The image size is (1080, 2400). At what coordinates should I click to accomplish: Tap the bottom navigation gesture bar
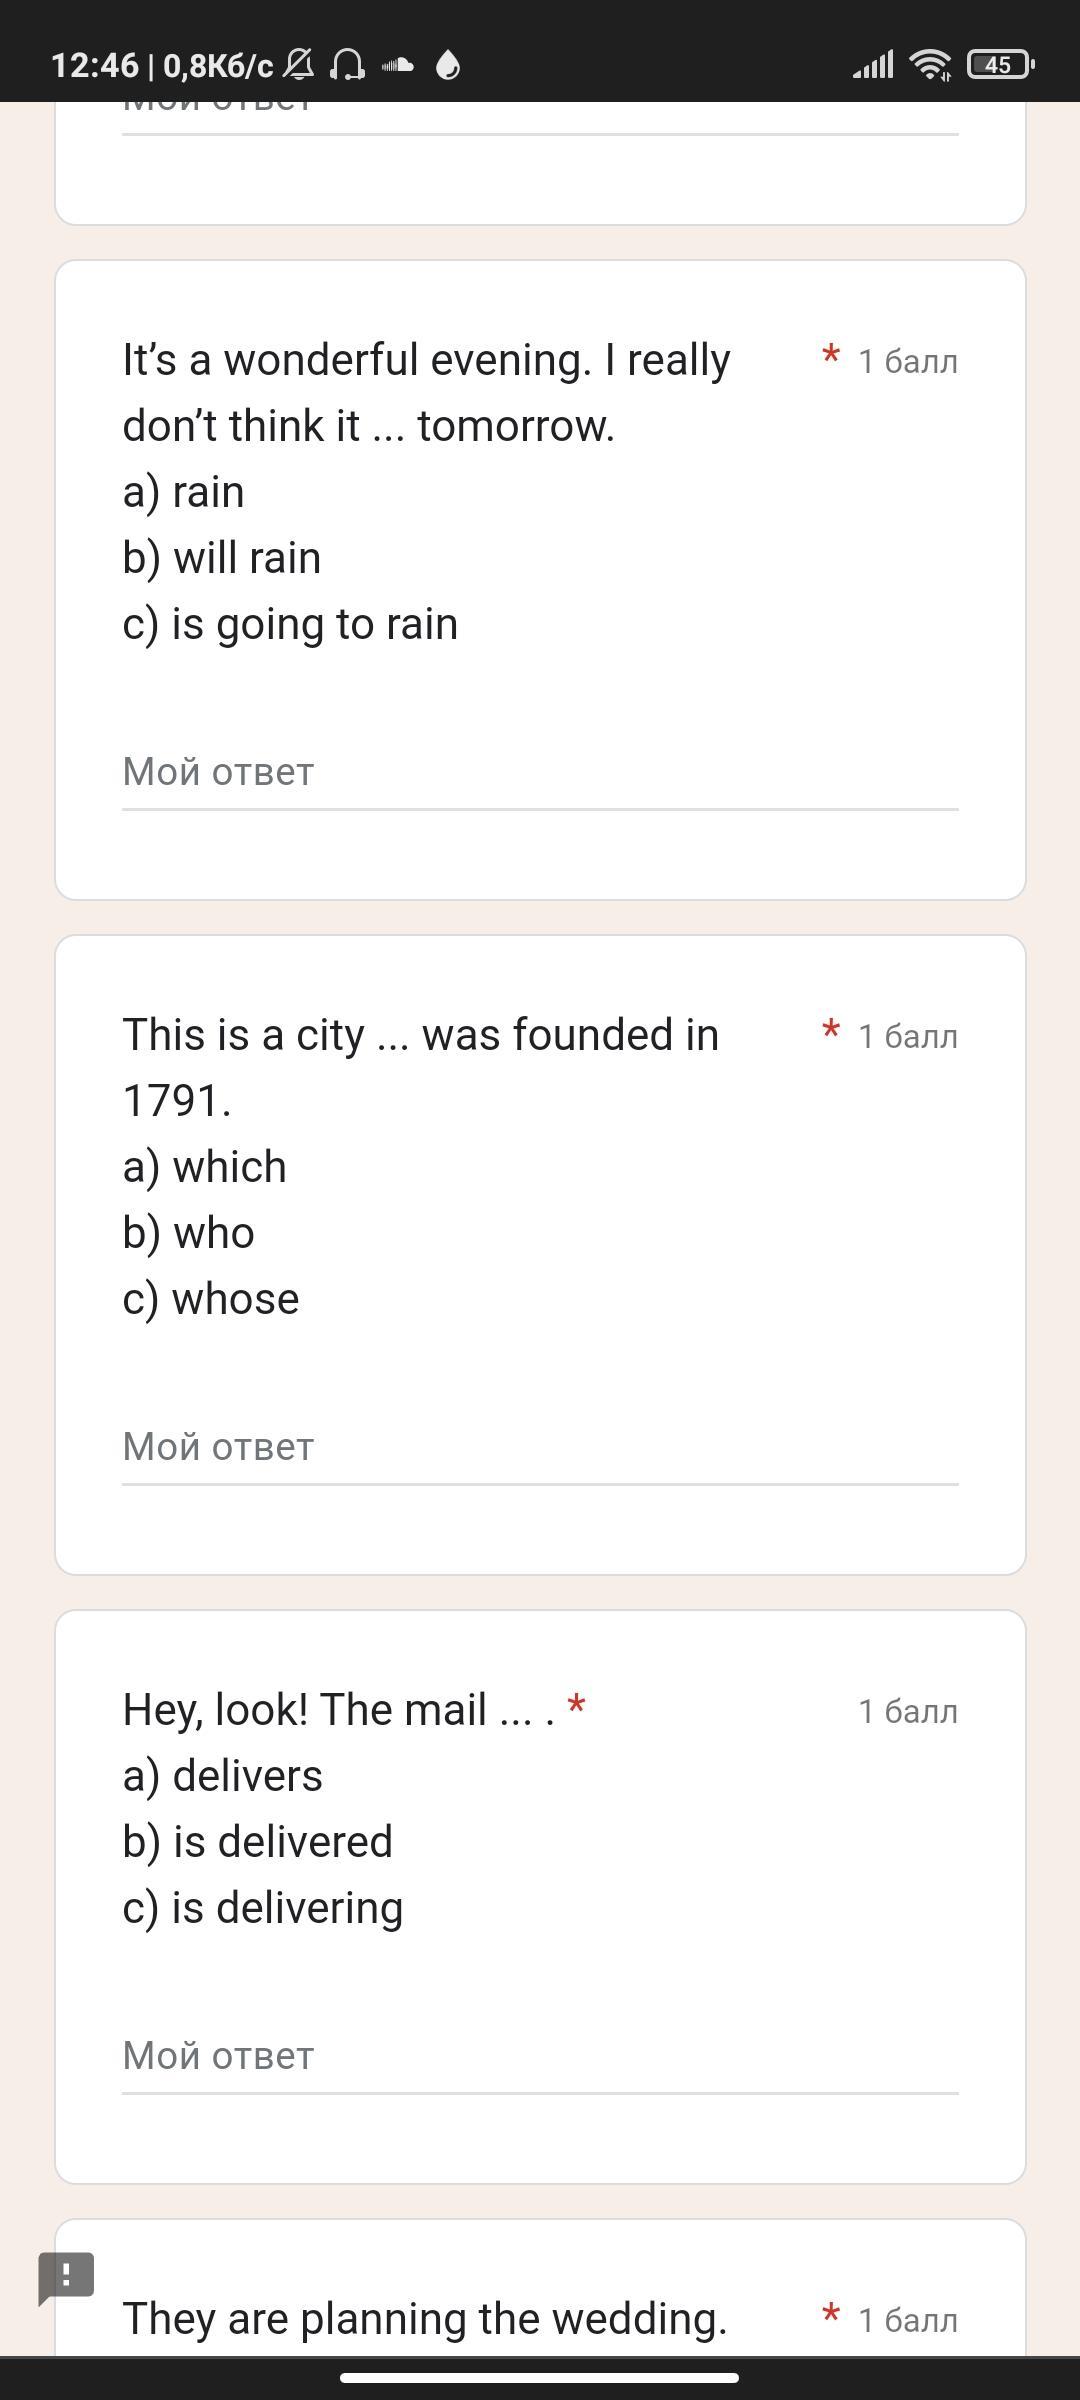pyautogui.click(x=540, y=2377)
